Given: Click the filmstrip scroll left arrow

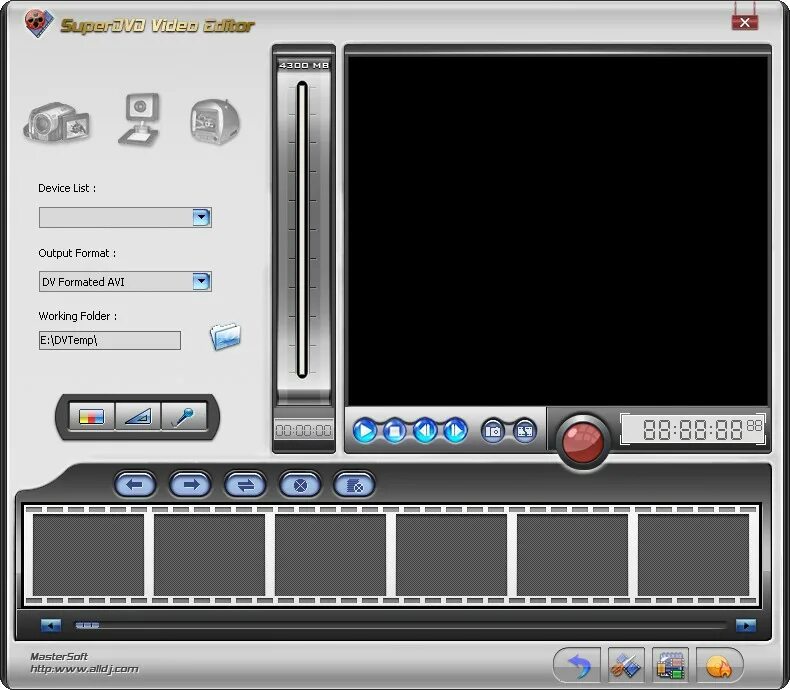Looking at the screenshot, I should [50, 626].
